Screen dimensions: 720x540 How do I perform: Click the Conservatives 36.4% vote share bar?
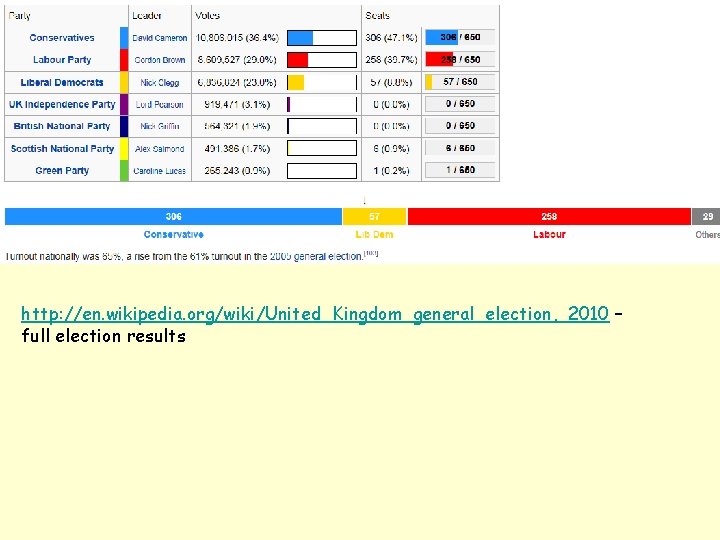point(322,38)
